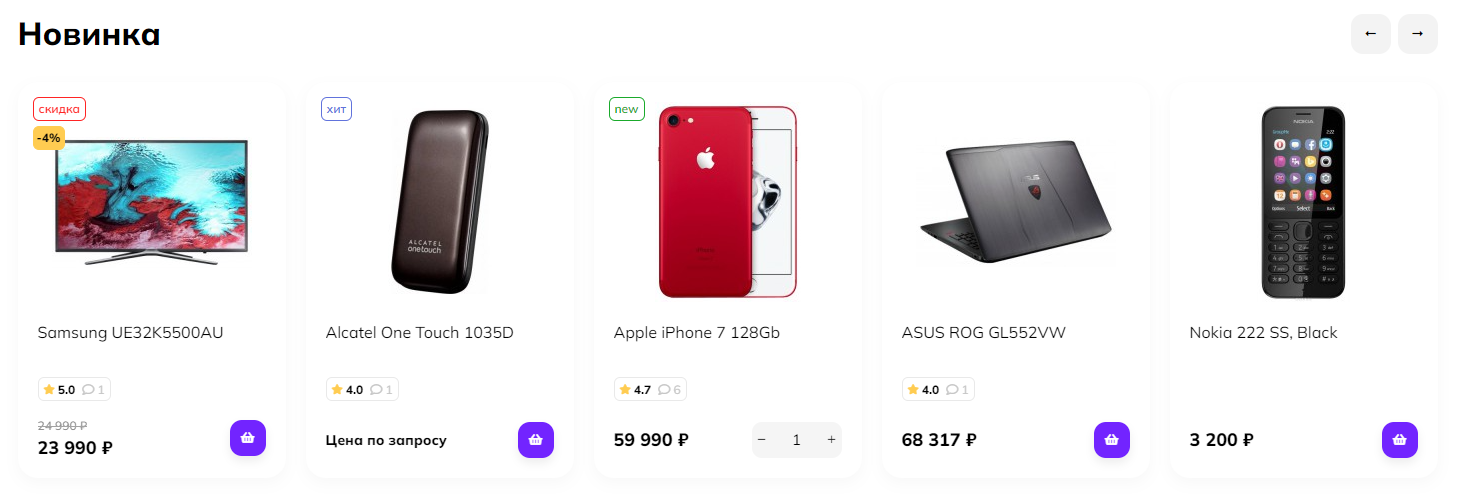Add Alcatel One Touch 1035D to cart
1472x494 pixels.
coord(536,440)
